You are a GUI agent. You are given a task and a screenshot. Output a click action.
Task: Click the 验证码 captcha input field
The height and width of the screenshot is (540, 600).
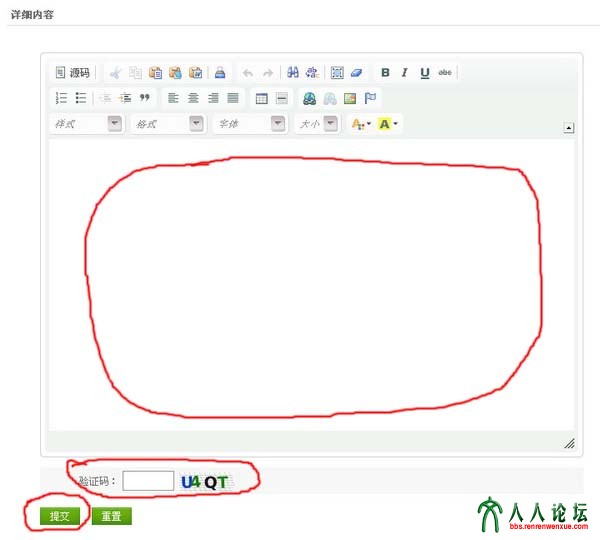click(x=148, y=481)
